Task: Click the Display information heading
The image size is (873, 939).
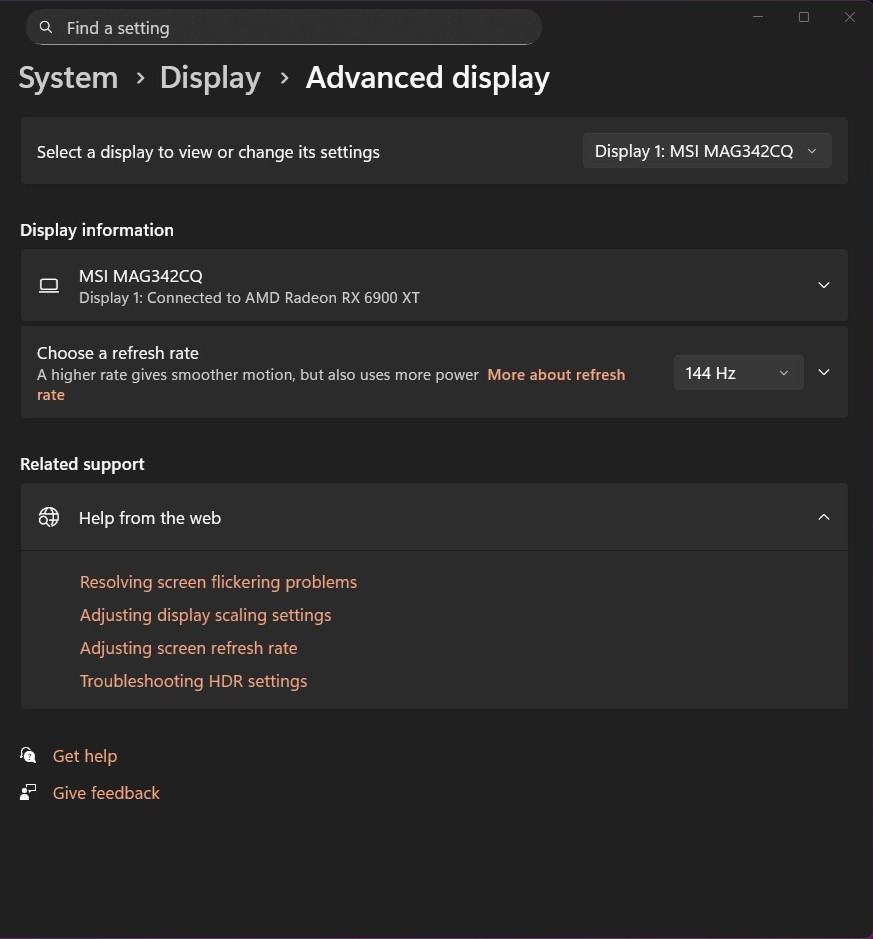Action: click(x=97, y=230)
